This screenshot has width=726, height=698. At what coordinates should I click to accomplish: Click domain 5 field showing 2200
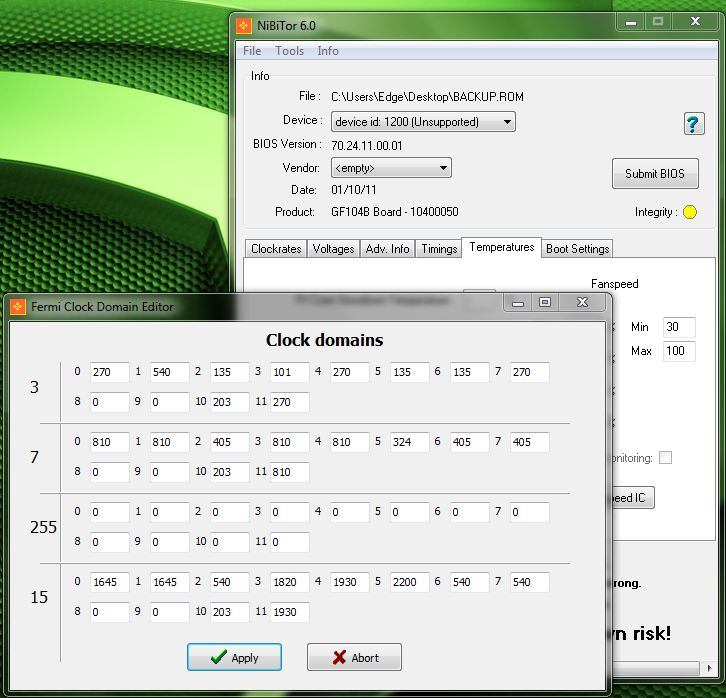point(409,582)
